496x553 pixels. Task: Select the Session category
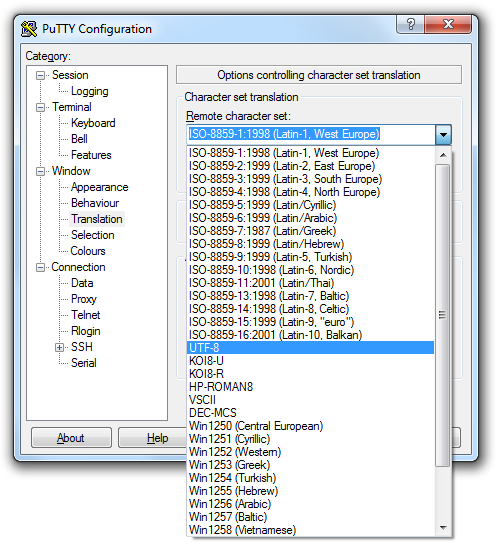click(x=70, y=75)
